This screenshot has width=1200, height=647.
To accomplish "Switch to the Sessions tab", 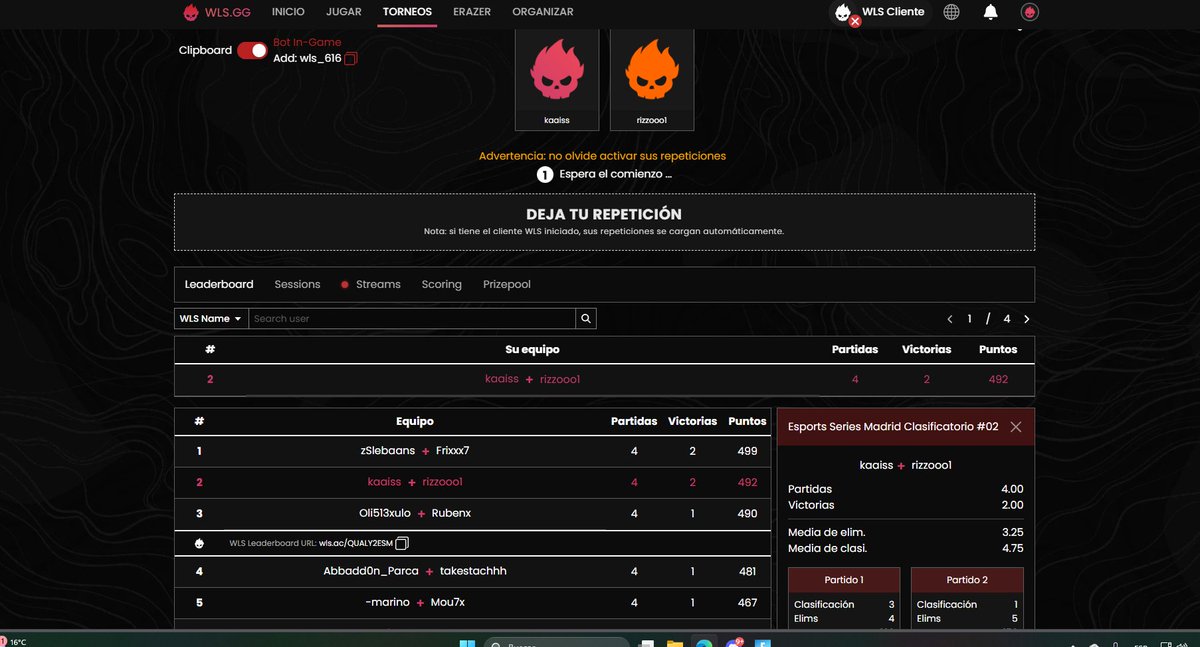I will click(297, 284).
